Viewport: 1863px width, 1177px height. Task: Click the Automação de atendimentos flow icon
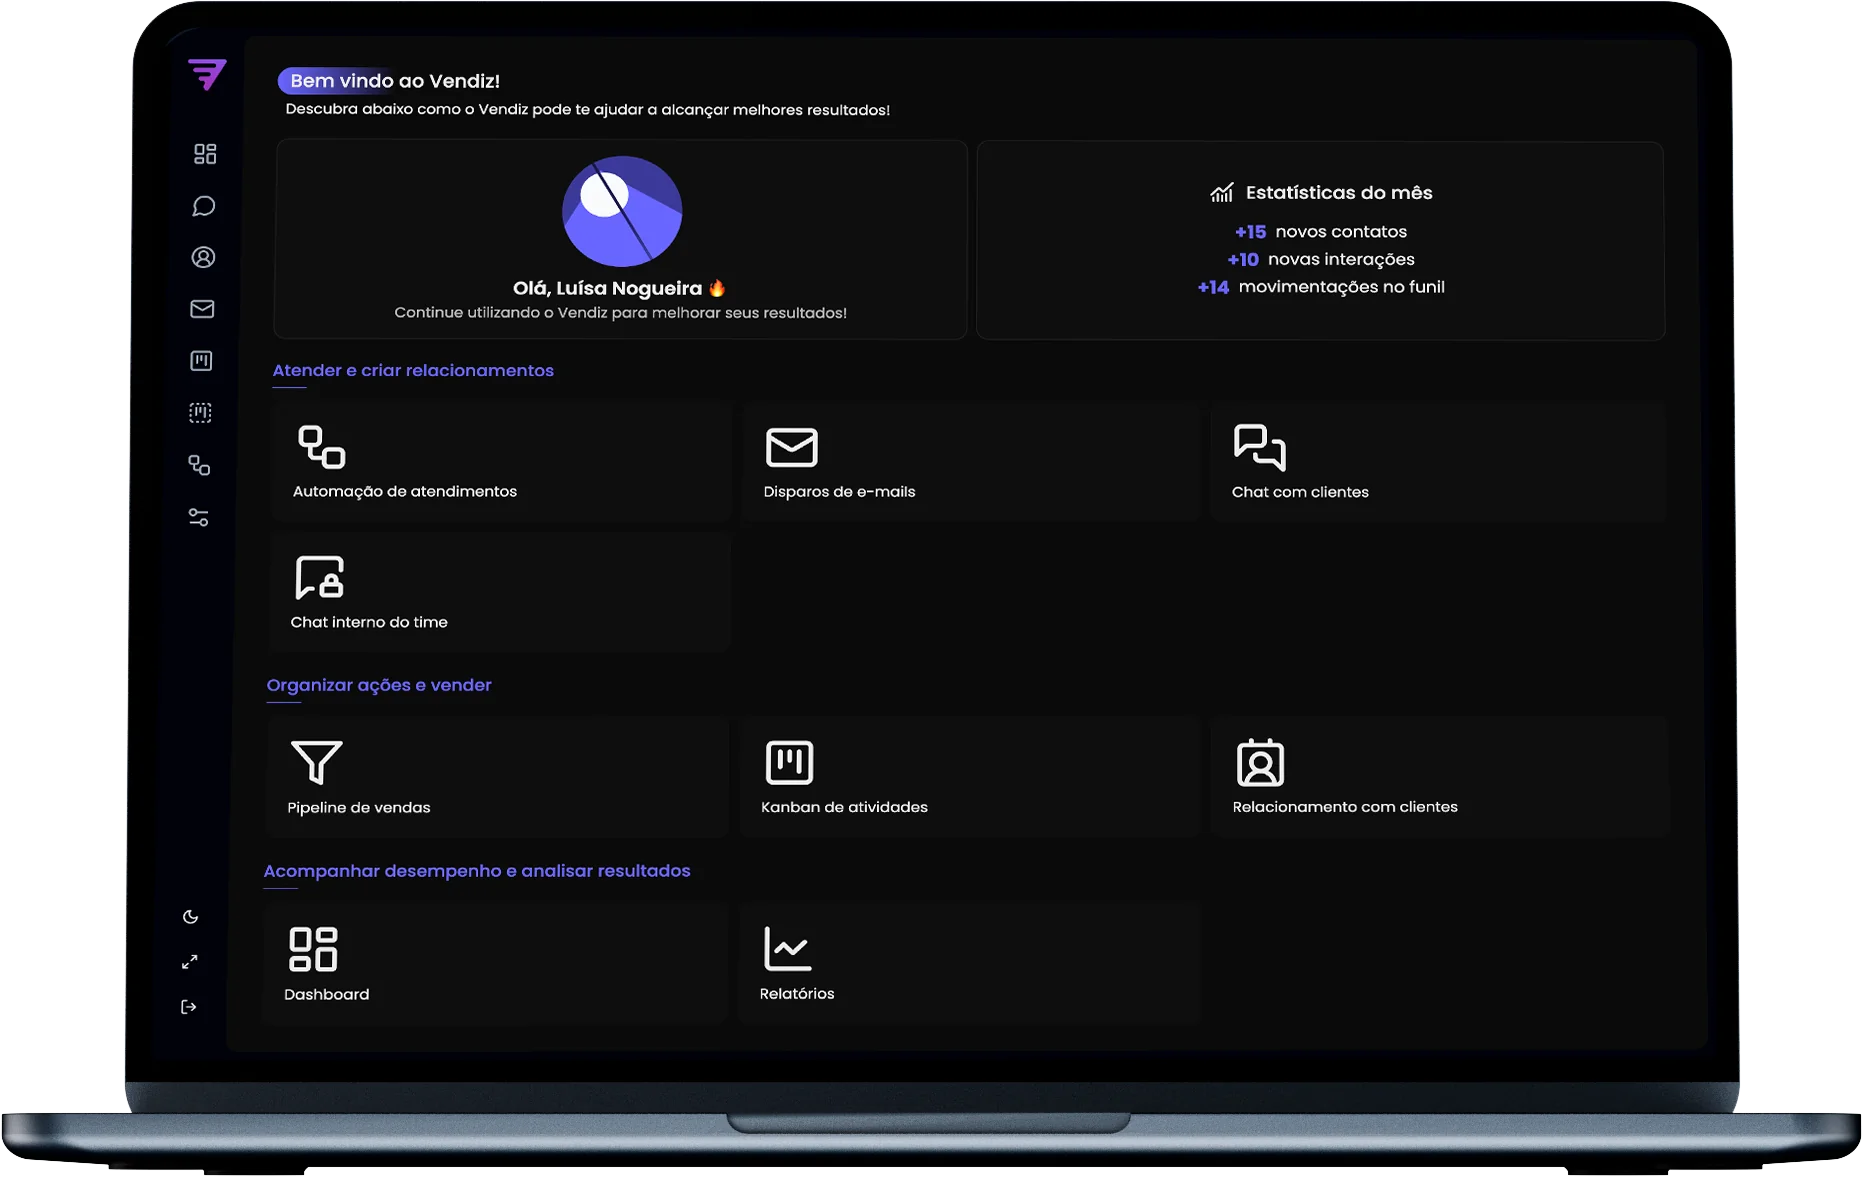pyautogui.click(x=321, y=447)
